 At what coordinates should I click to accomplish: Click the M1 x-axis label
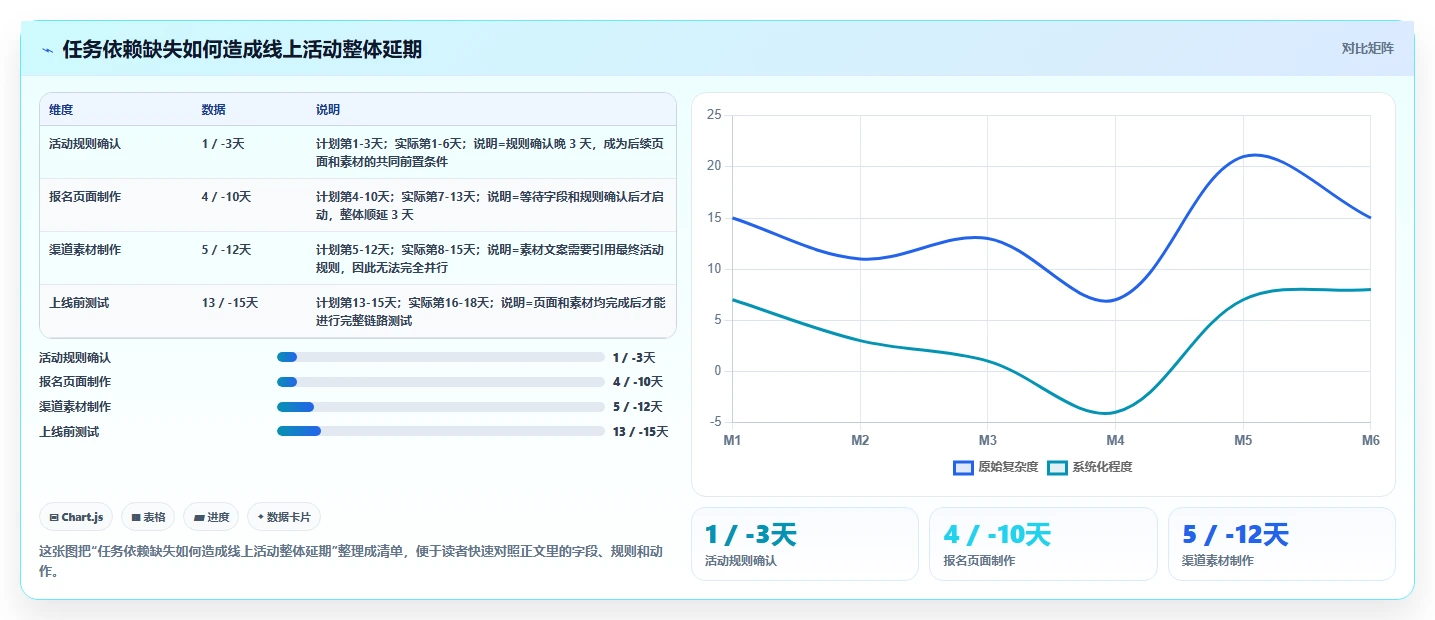[733, 440]
